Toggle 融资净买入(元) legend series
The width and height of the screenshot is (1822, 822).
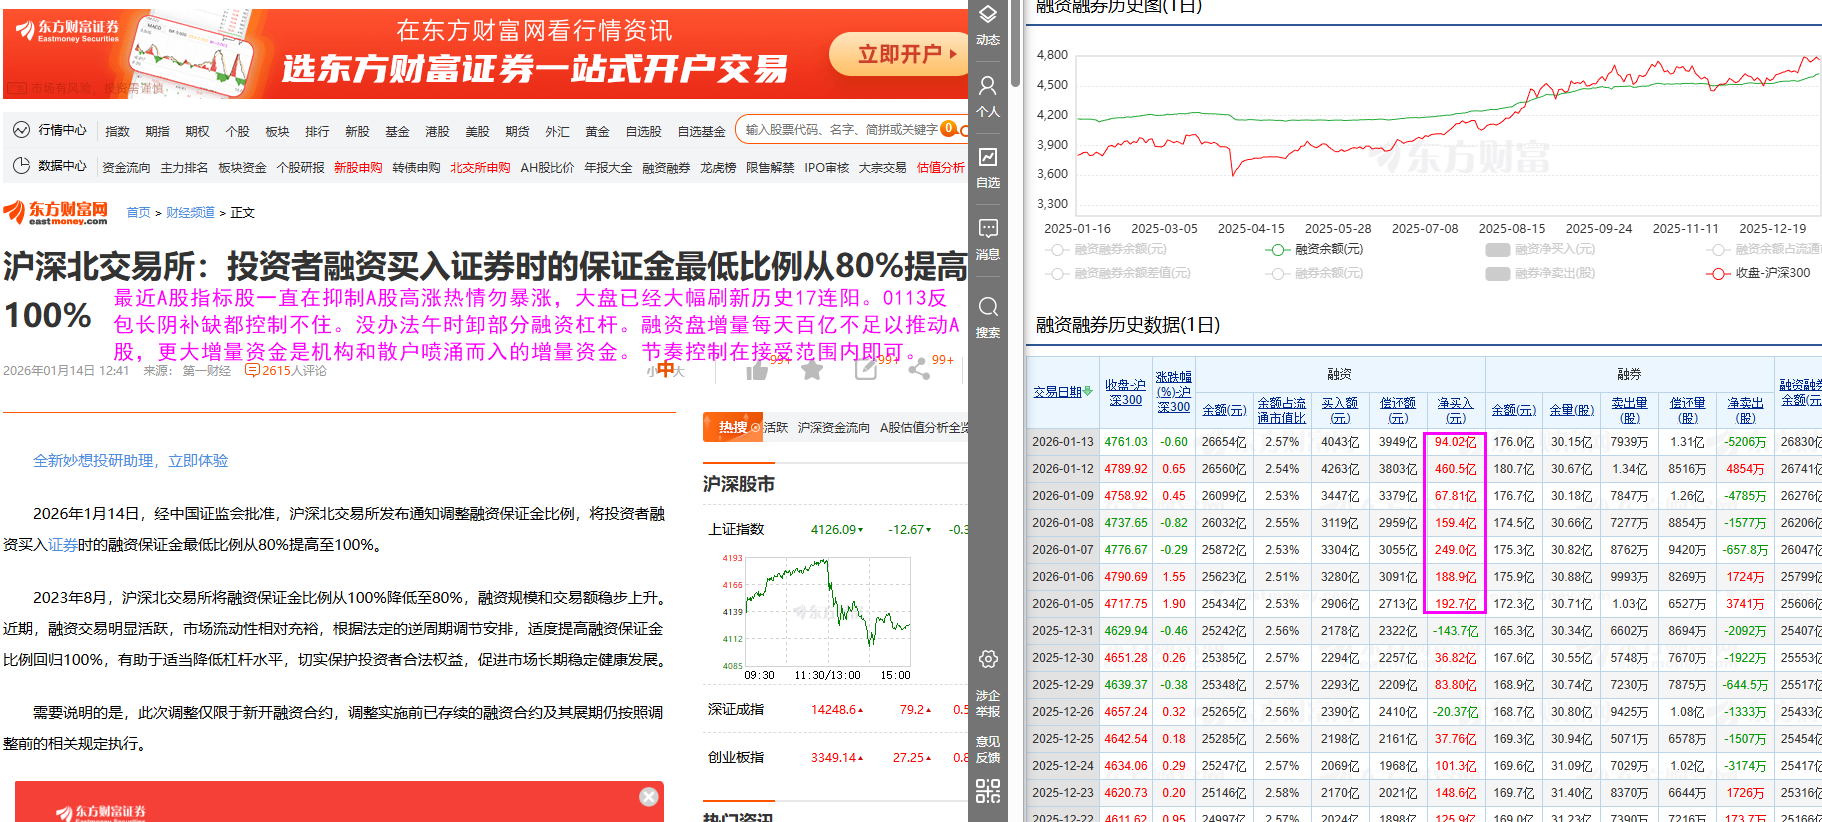click(1540, 249)
